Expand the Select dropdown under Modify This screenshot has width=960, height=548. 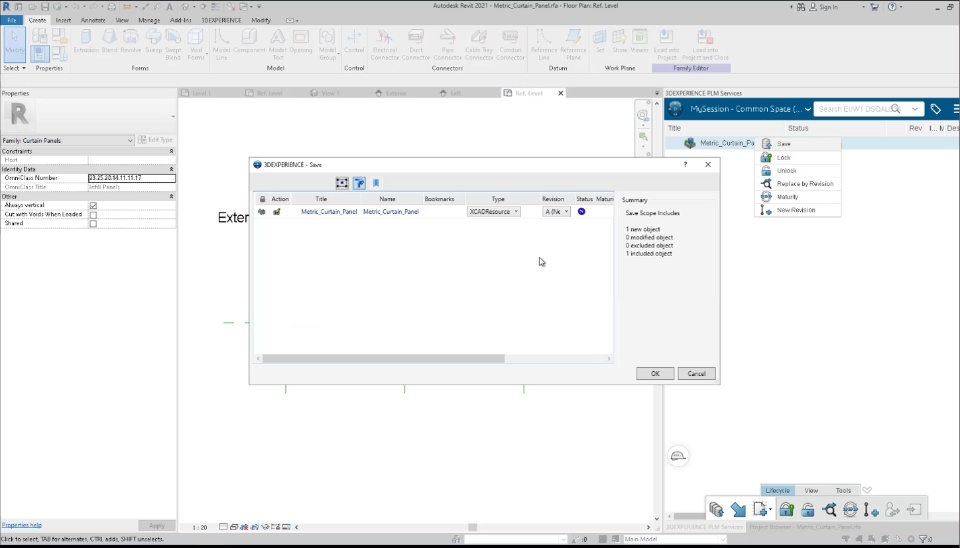15,68
